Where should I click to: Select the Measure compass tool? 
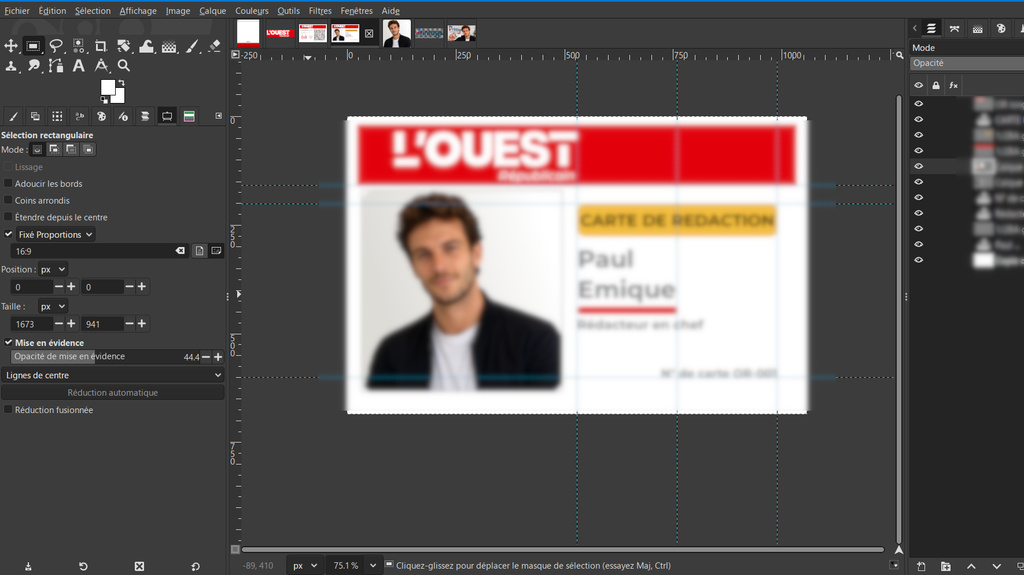[101, 65]
